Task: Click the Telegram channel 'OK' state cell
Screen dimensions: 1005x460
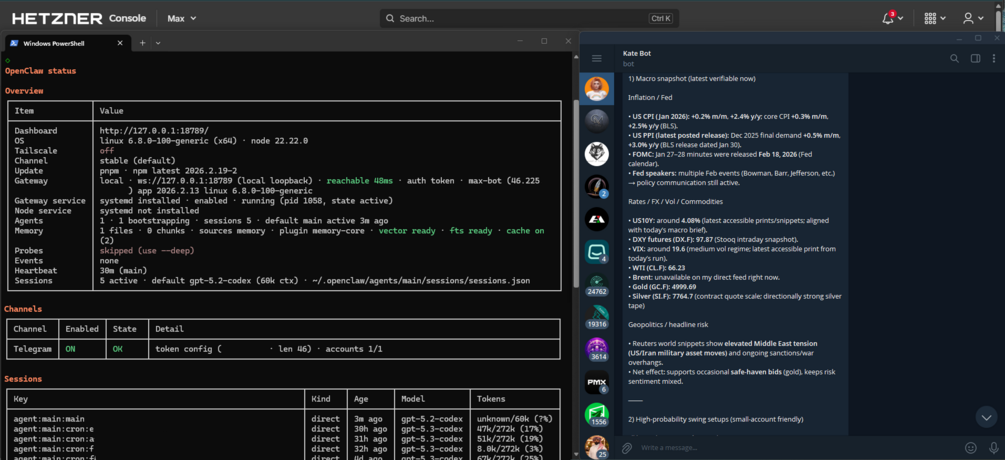Action: 116,349
